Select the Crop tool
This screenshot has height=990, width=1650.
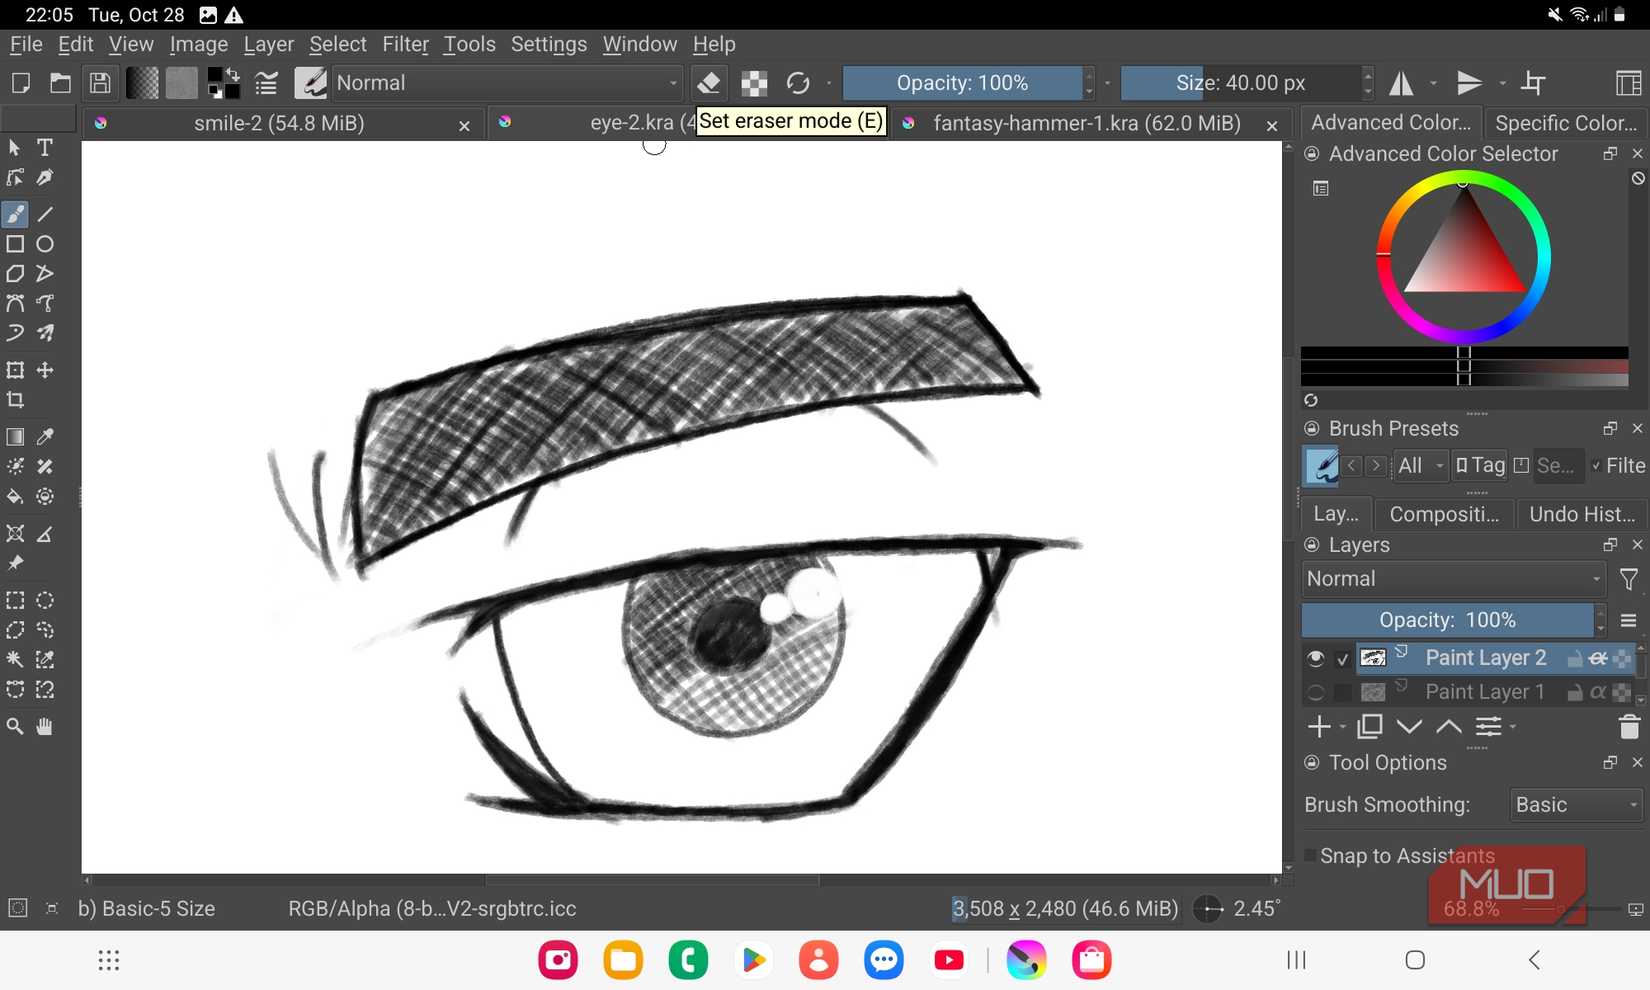click(15, 400)
